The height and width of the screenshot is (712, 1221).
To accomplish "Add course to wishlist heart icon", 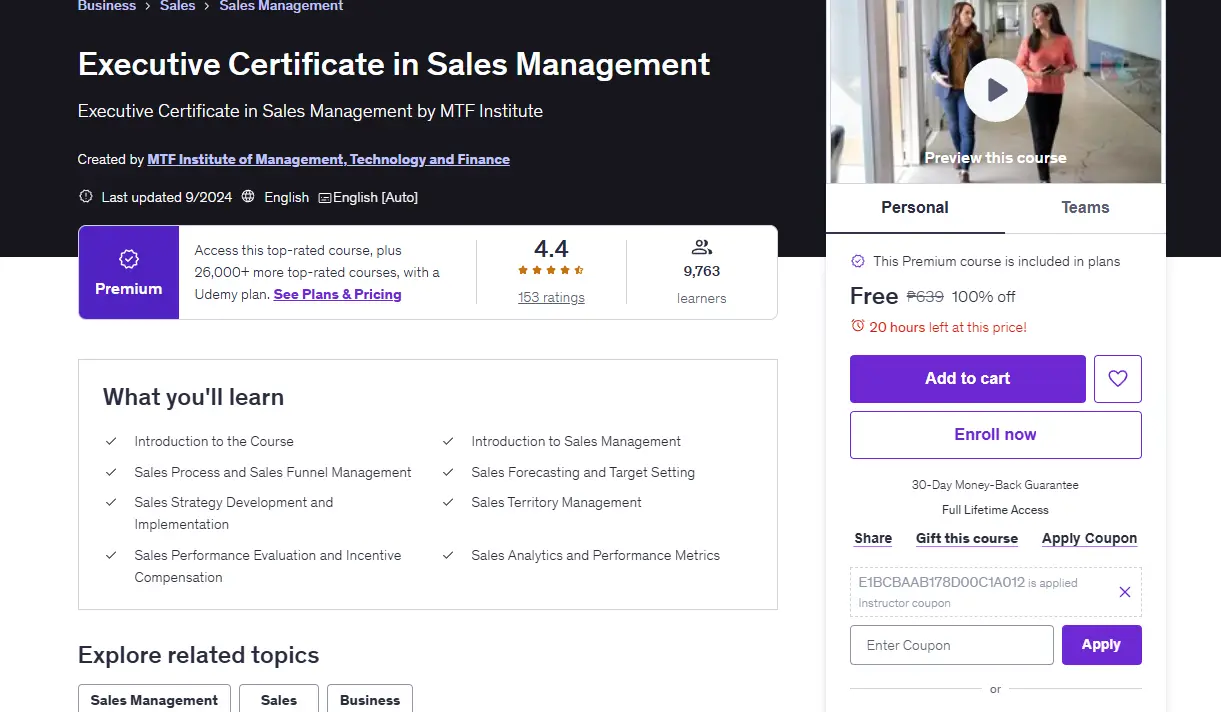I will tap(1118, 379).
